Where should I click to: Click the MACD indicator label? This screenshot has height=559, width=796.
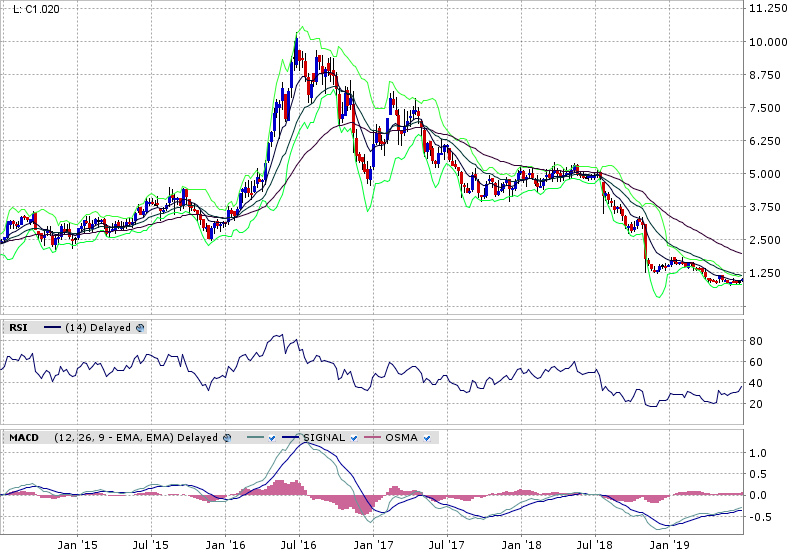tap(24, 438)
